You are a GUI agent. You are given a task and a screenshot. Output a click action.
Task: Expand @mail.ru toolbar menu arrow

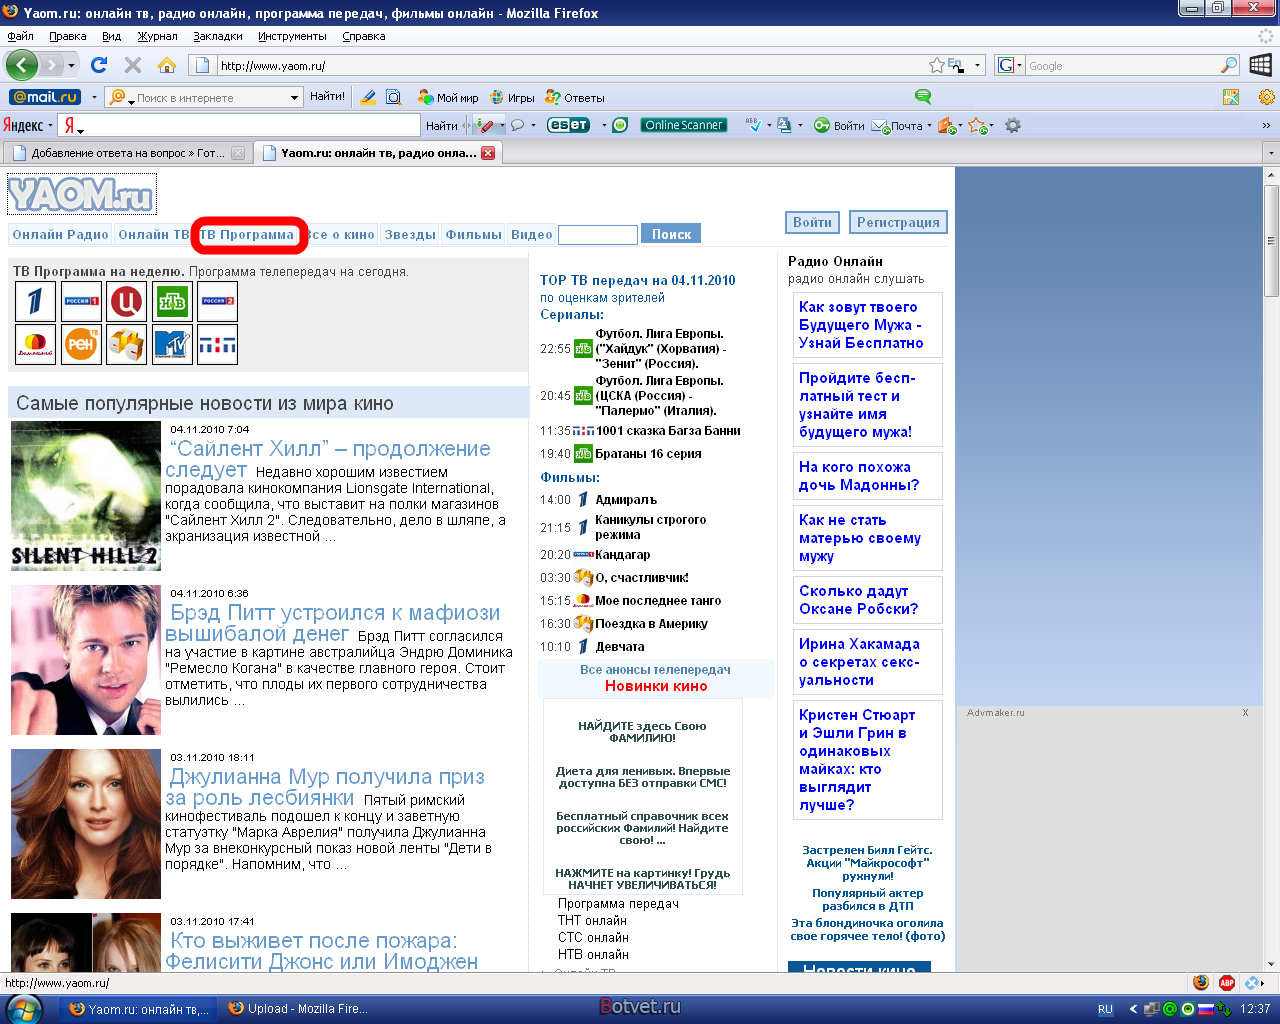[94, 97]
